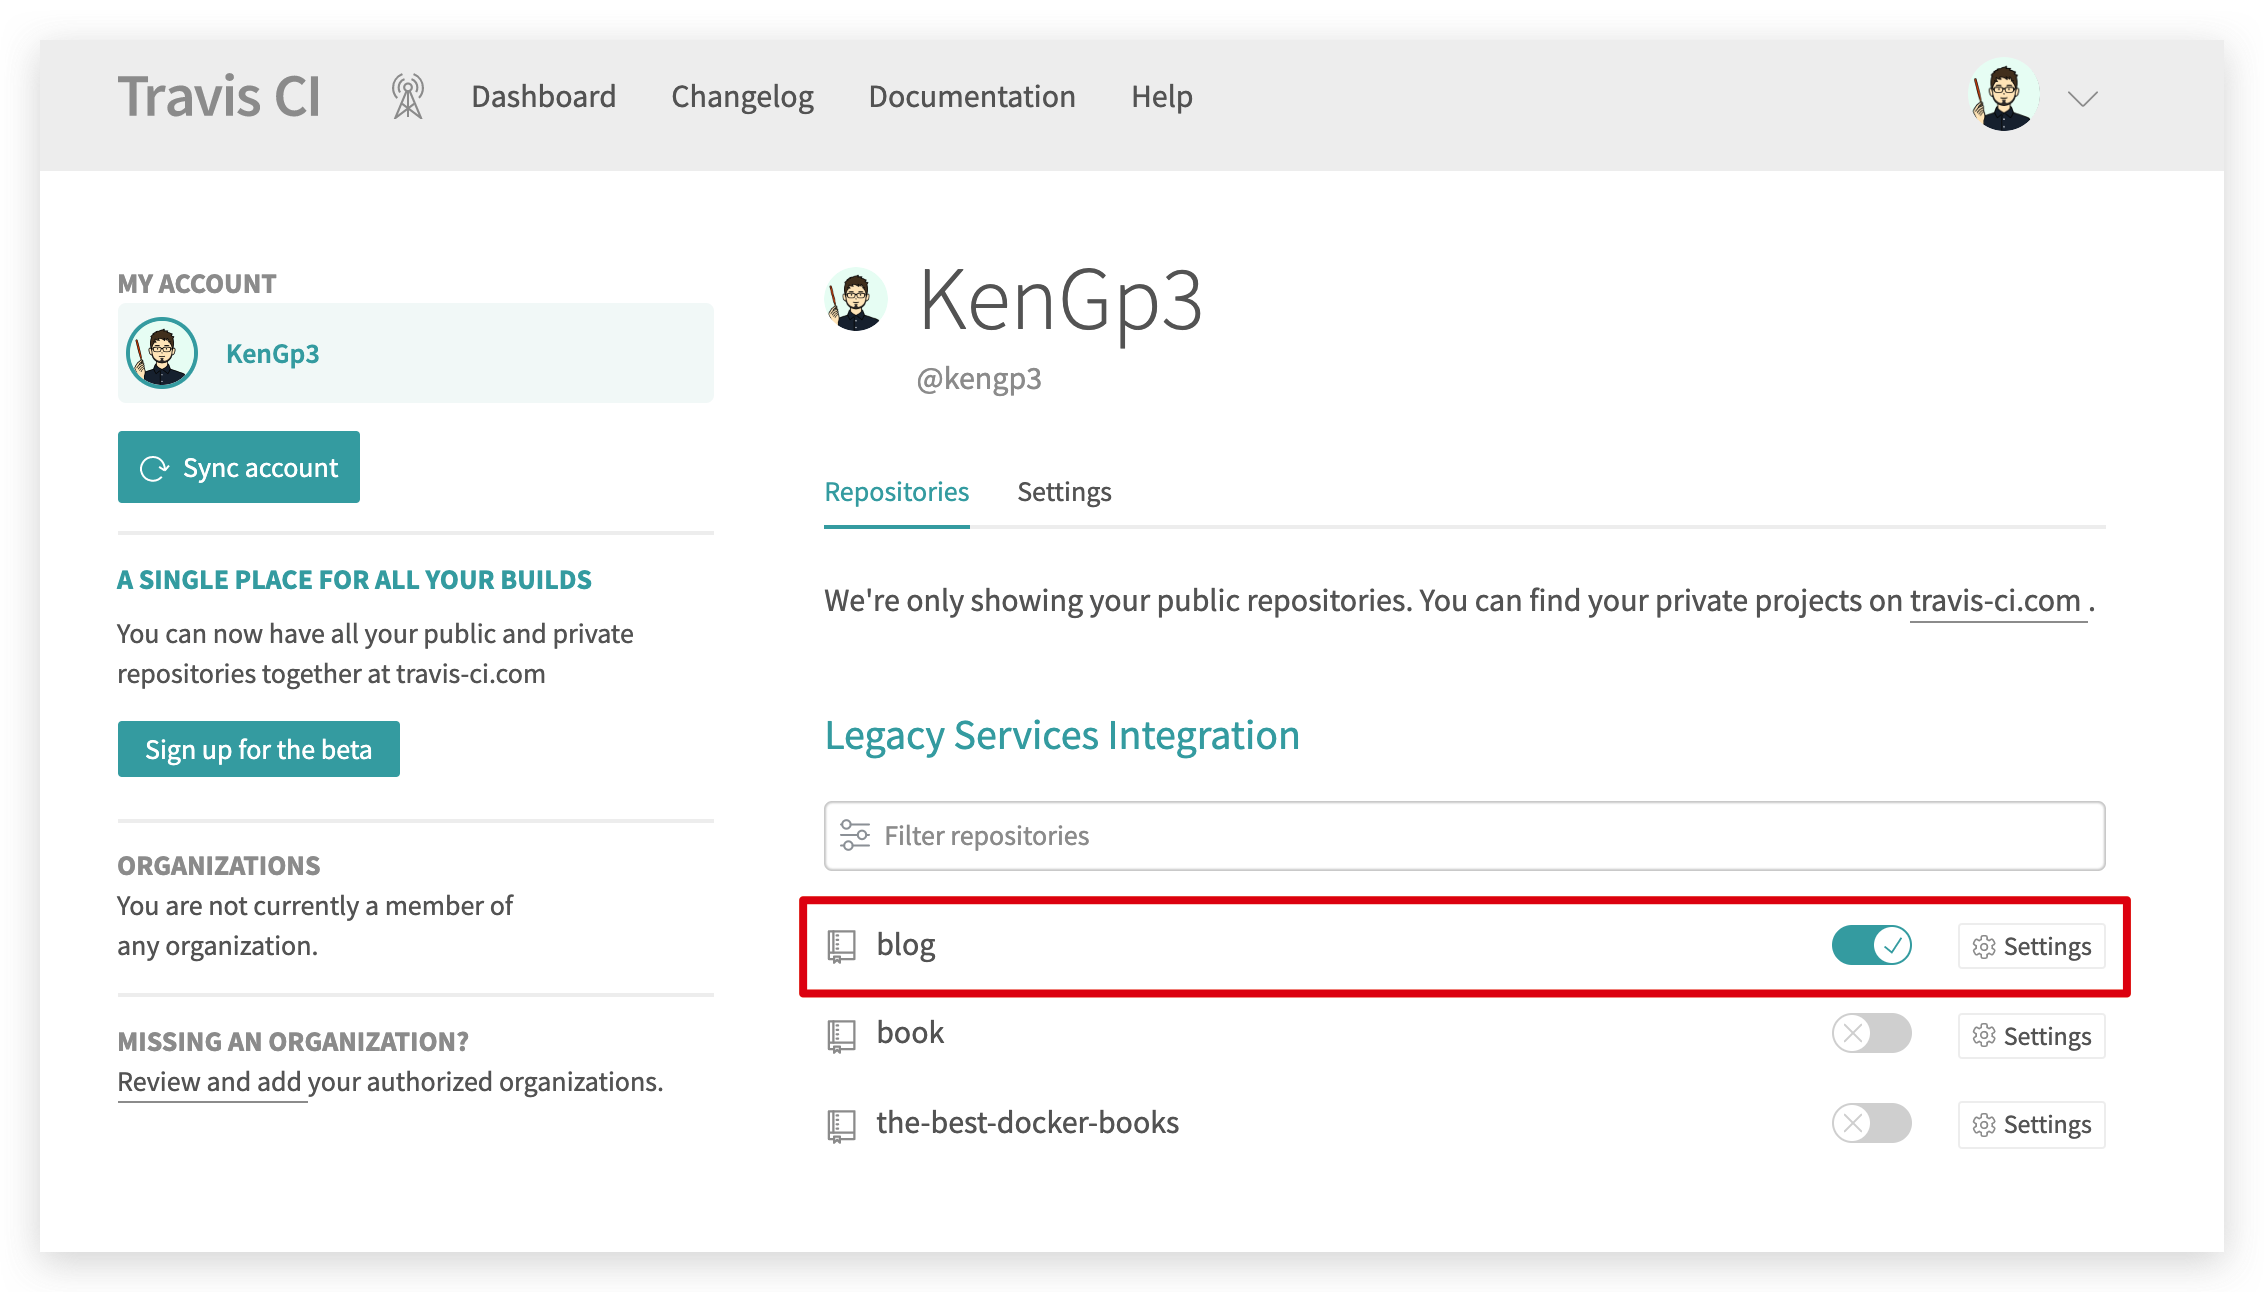Switch to the Settings tab
The height and width of the screenshot is (1292, 2264).
[1064, 492]
